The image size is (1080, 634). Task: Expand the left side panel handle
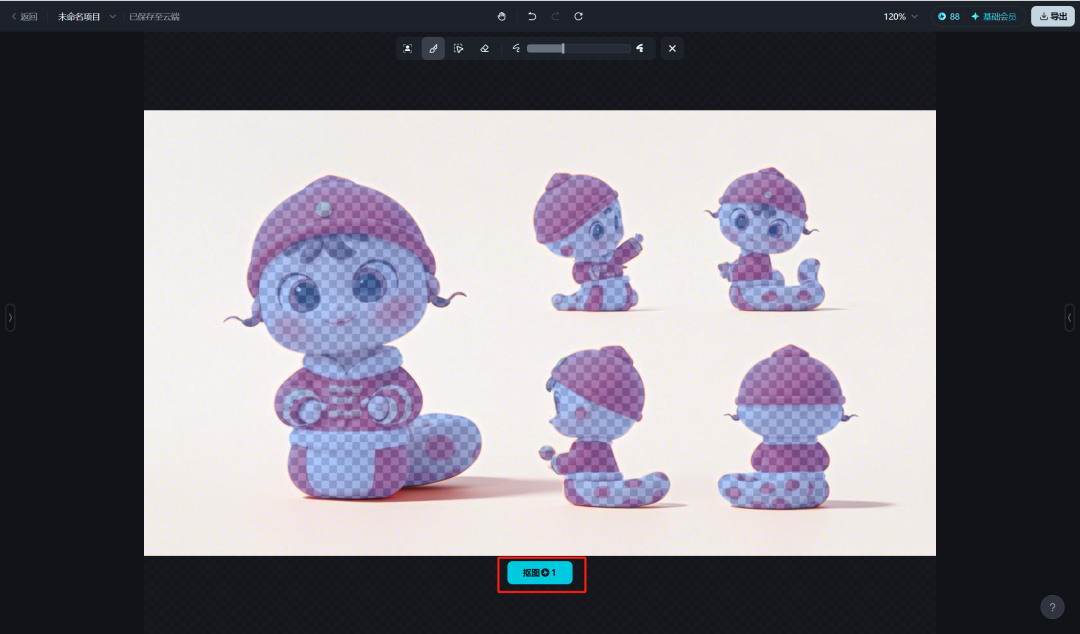10,317
